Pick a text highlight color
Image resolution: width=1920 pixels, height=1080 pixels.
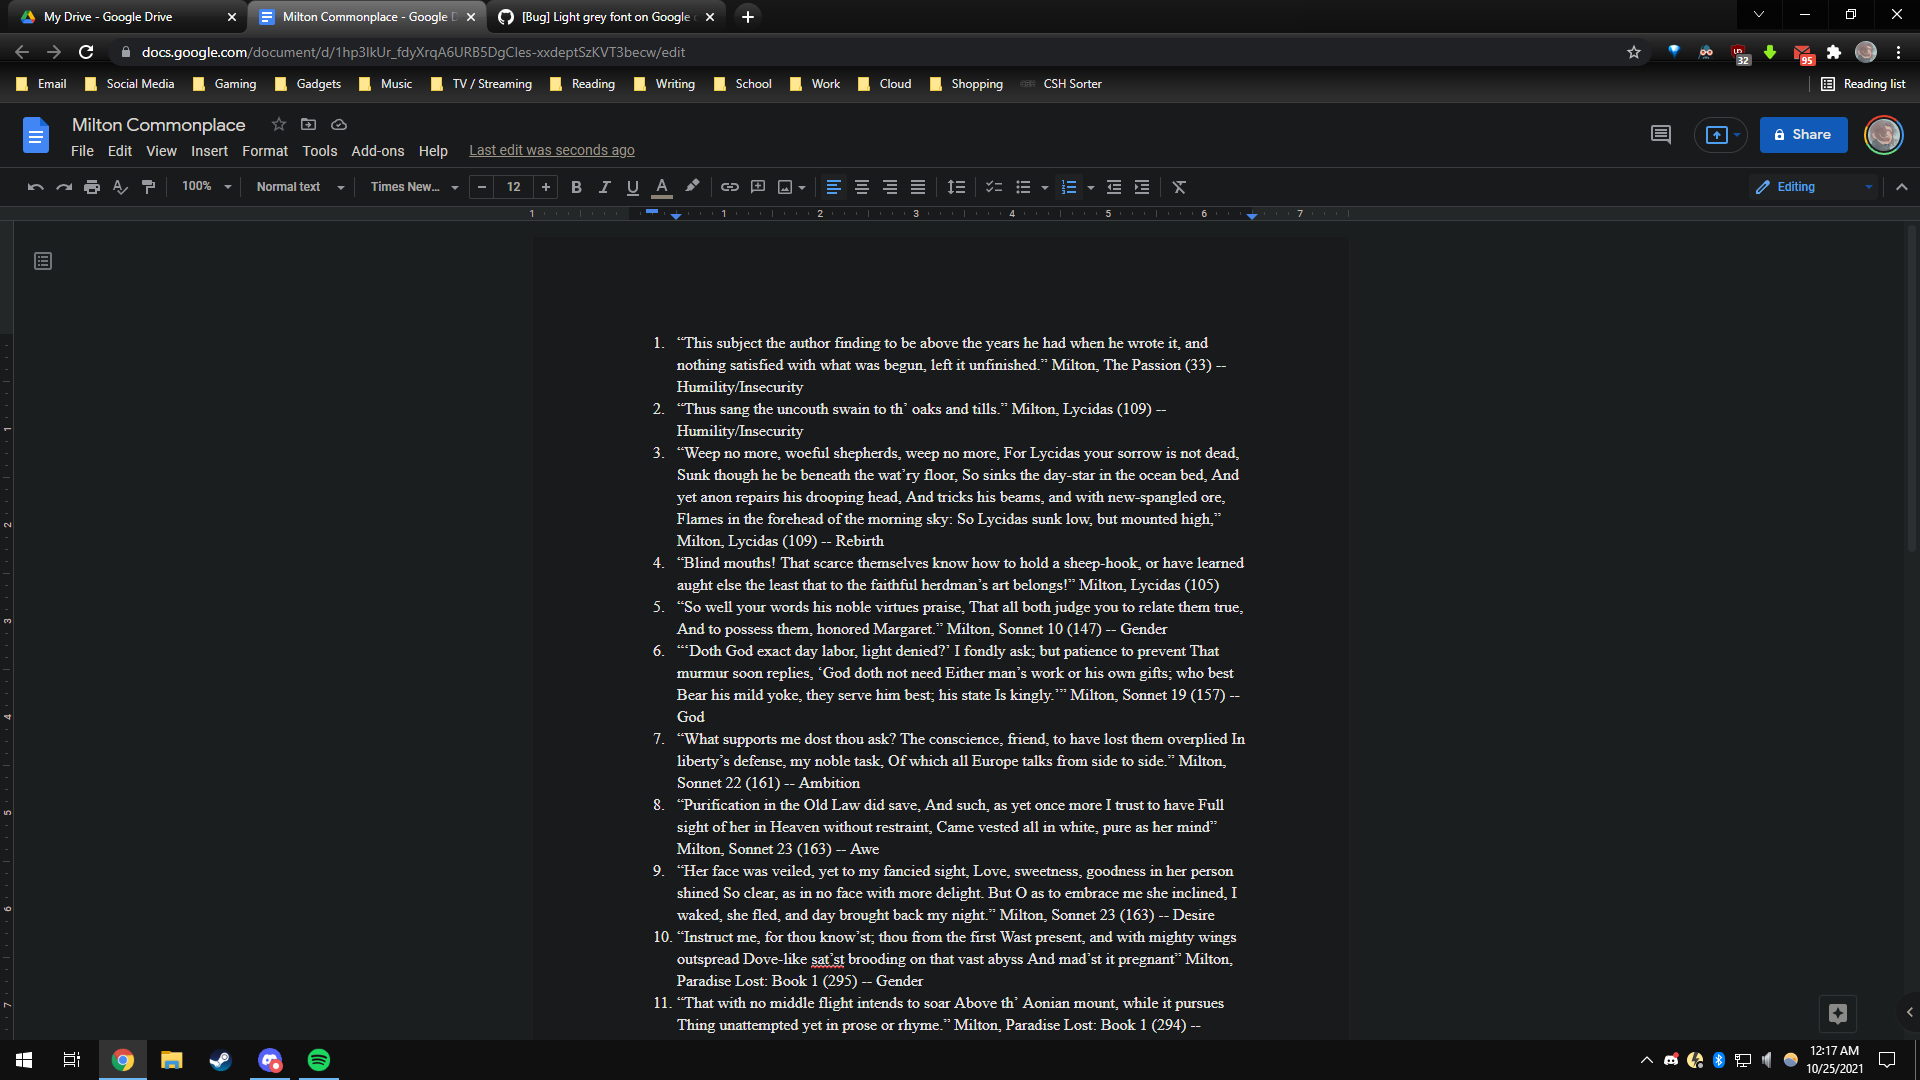coord(691,187)
